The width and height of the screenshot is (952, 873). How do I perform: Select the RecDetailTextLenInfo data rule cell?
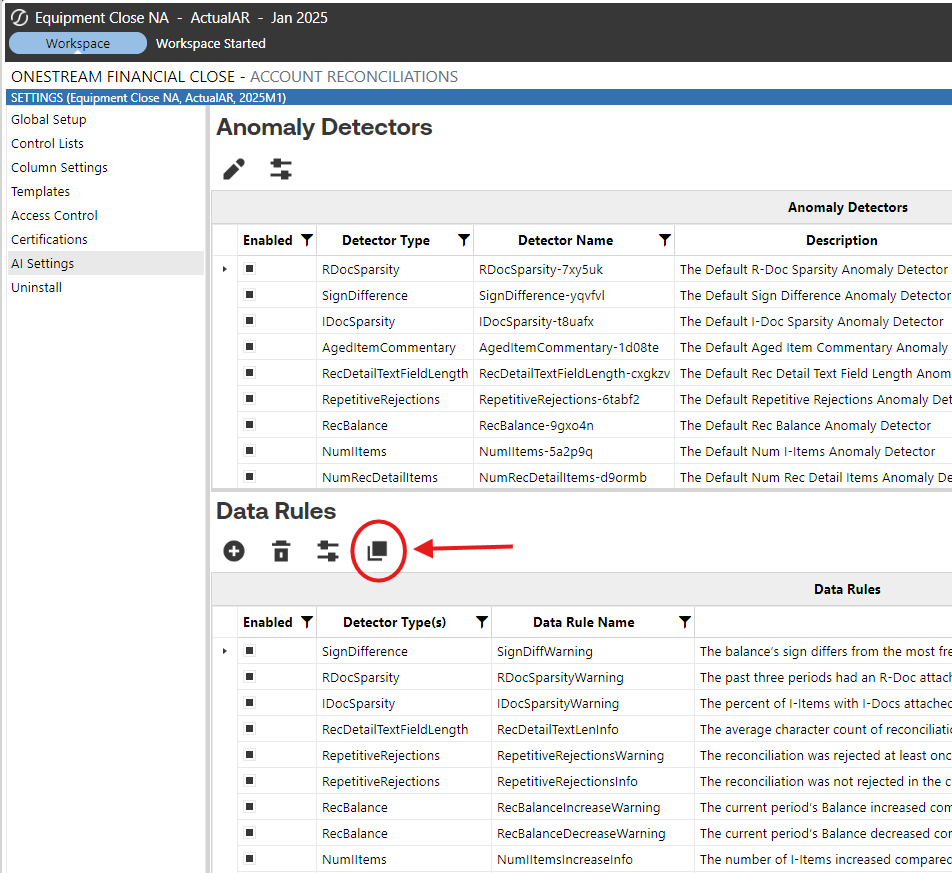point(593,729)
